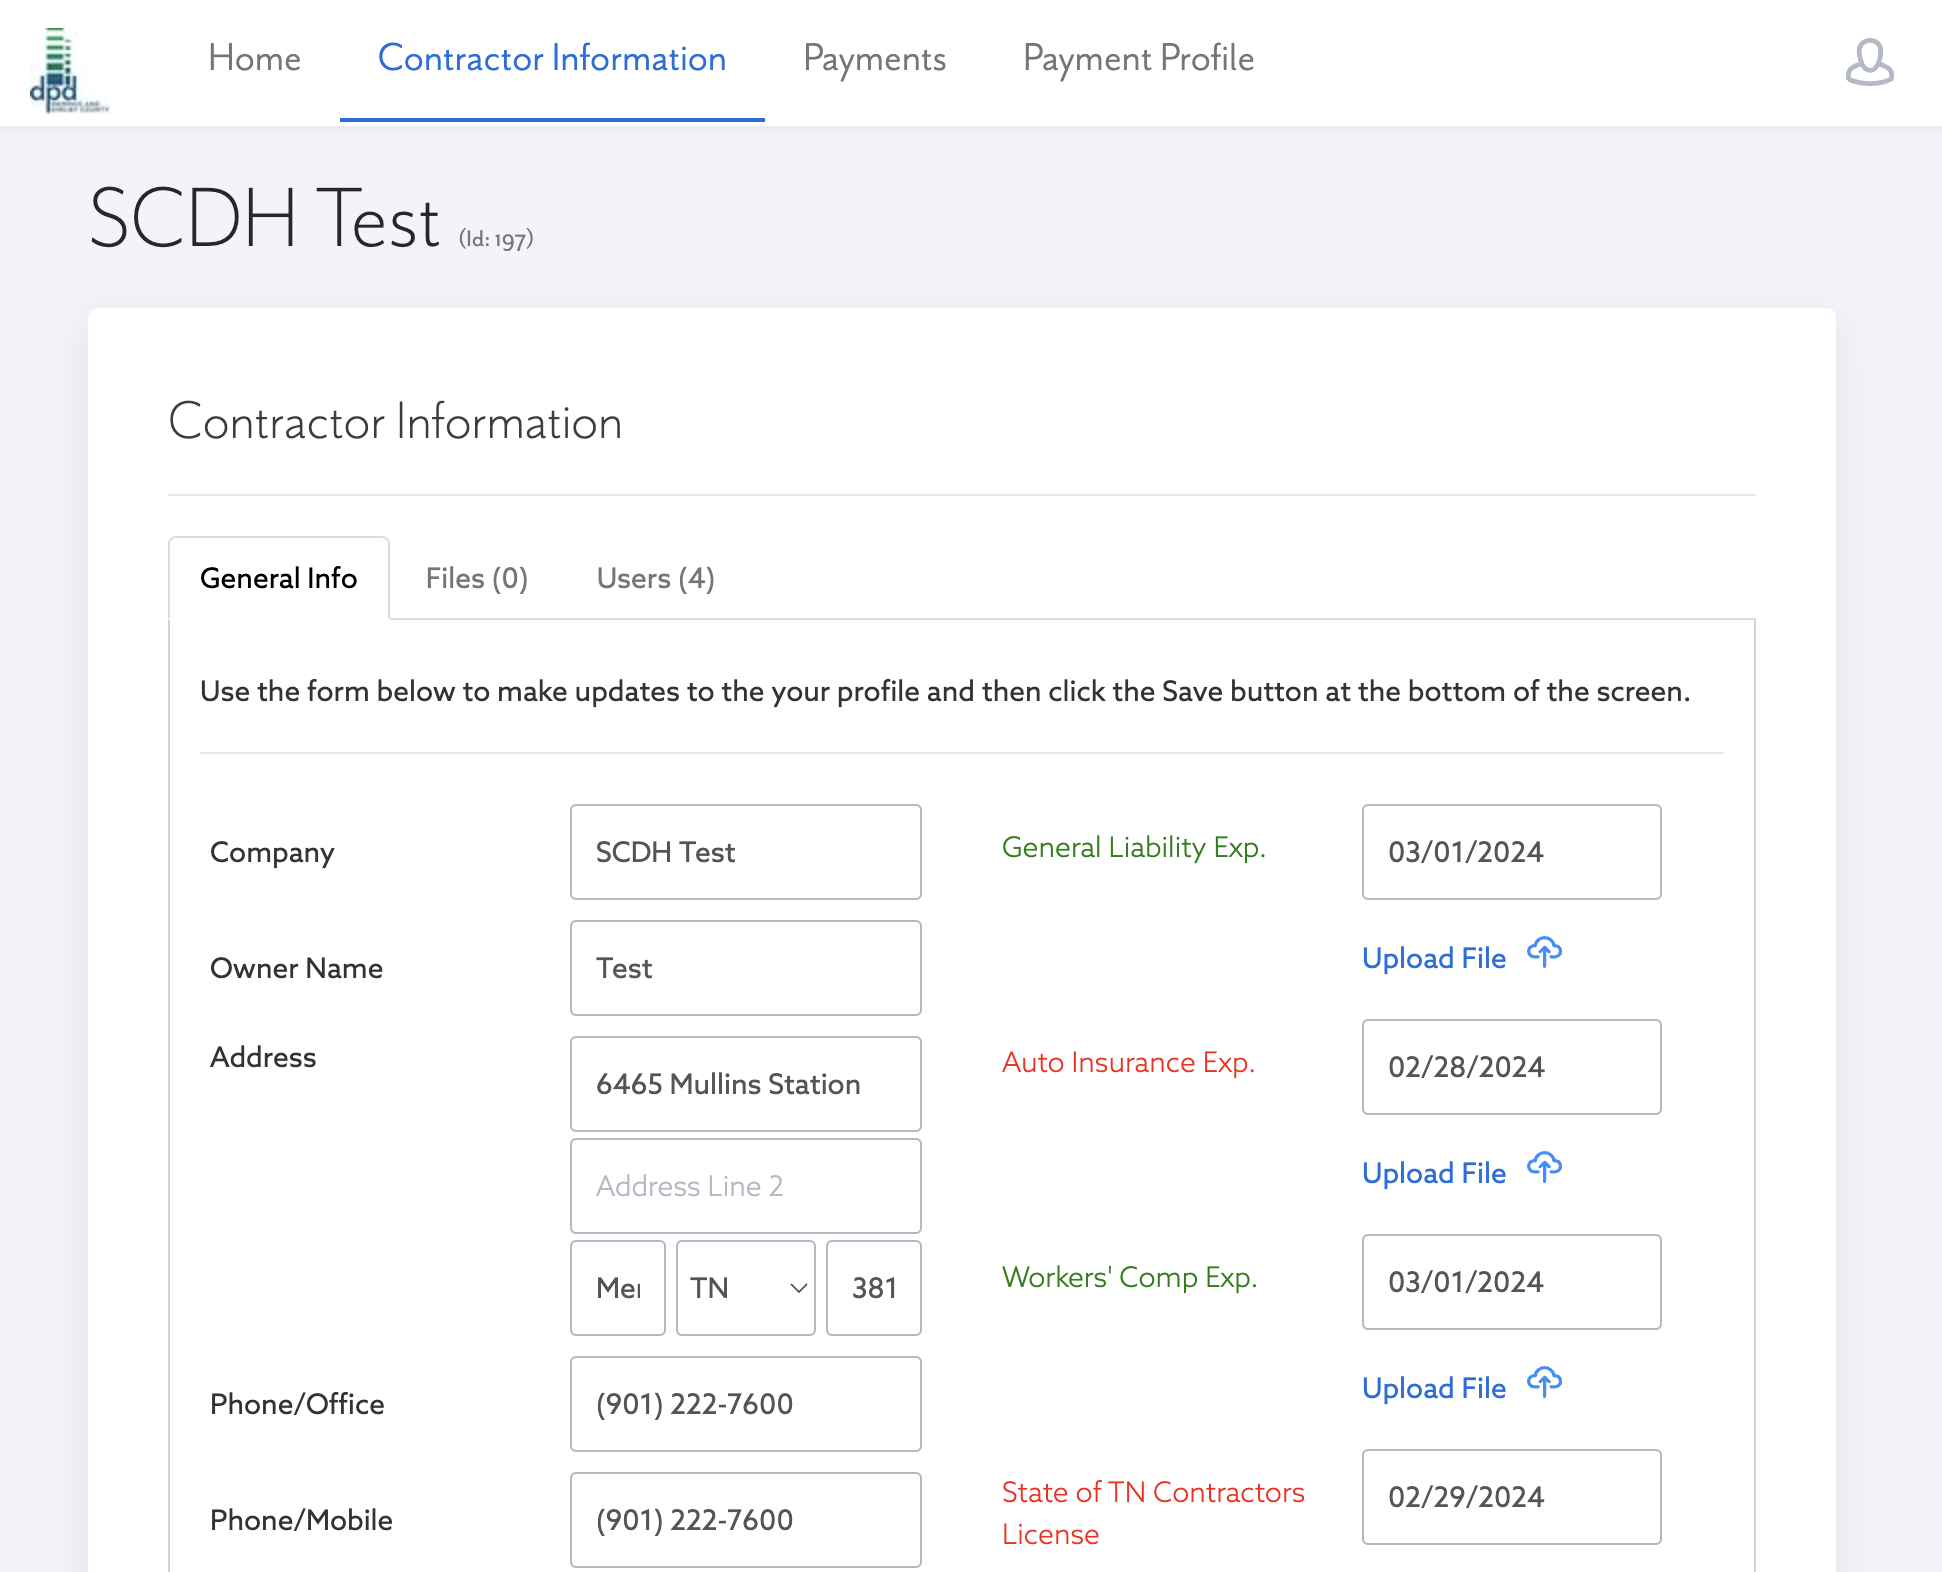Click Upload File link under General Liability

click(1433, 958)
